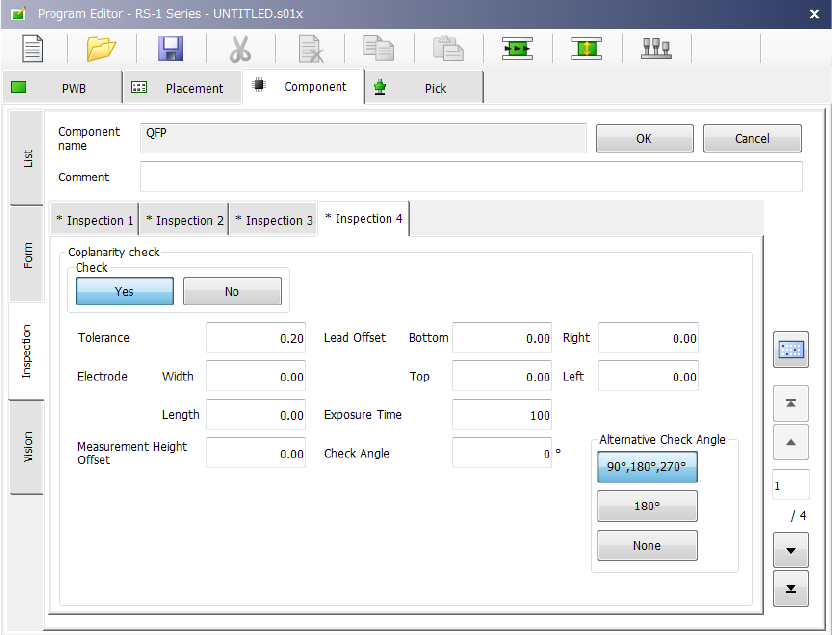Jump to first record arrow button
The image size is (832, 635).
pyautogui.click(x=791, y=403)
